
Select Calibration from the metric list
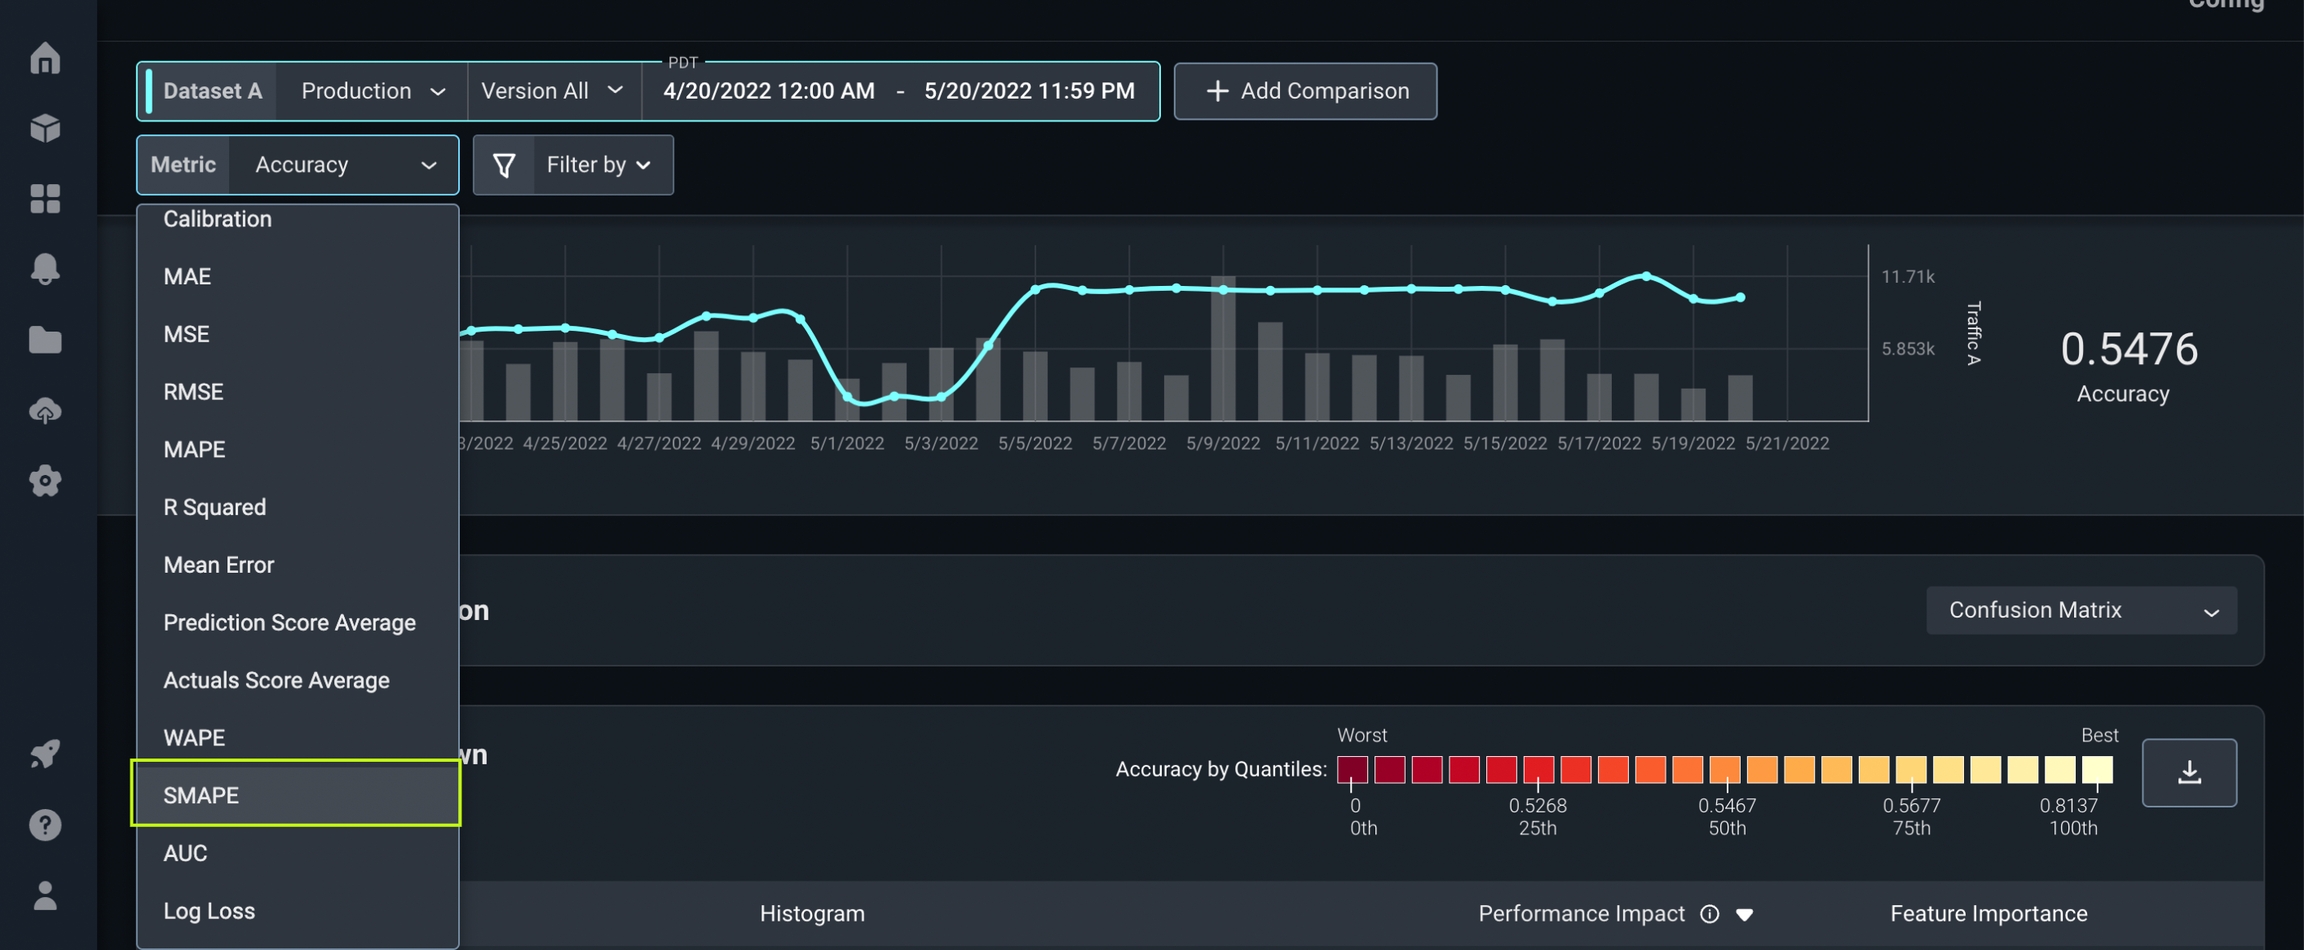tap(297, 219)
